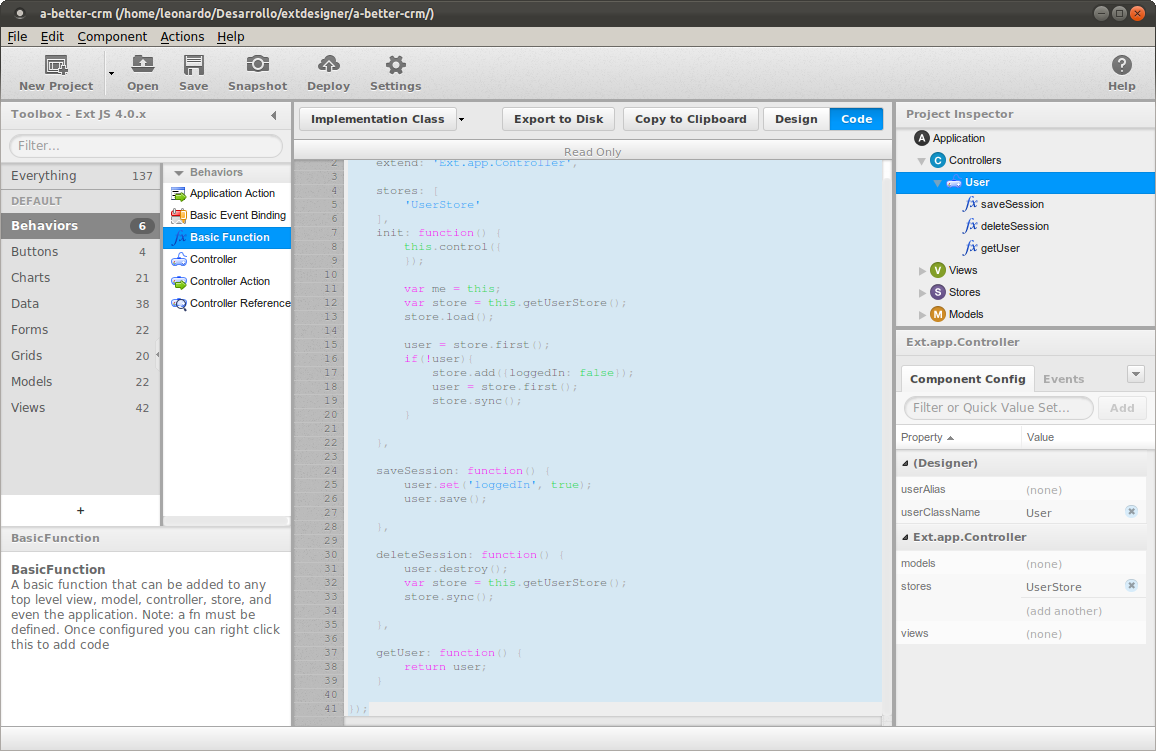Click Copy to Clipboard button
Screen dimensions: 1156x751
(691, 119)
